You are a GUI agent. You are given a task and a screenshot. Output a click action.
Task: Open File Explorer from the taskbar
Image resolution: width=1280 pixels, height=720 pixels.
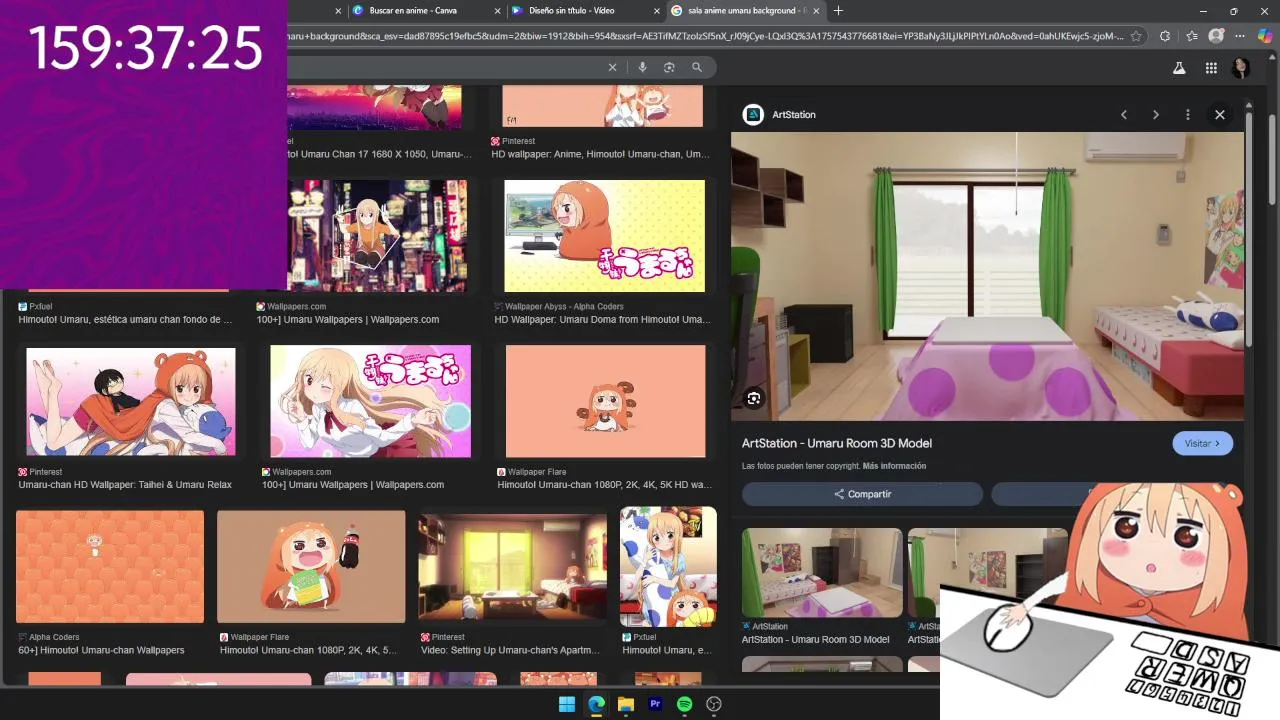coord(626,704)
